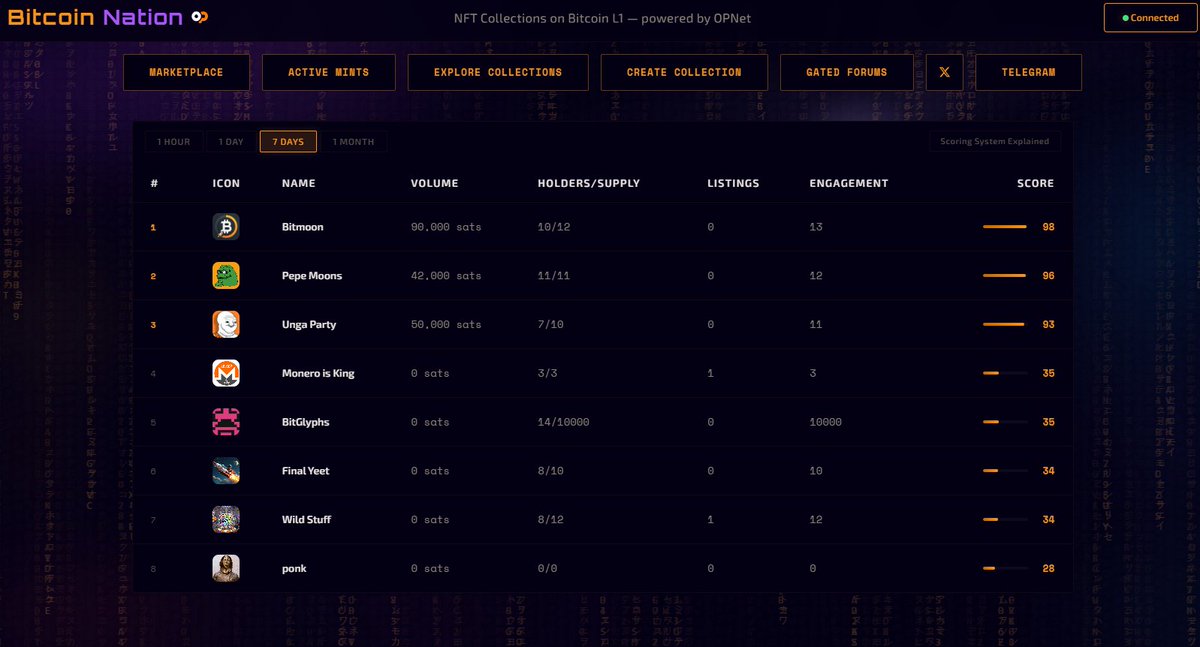The width and height of the screenshot is (1200, 647).
Task: Click the 93 score value
Action: pyautogui.click(x=1048, y=324)
